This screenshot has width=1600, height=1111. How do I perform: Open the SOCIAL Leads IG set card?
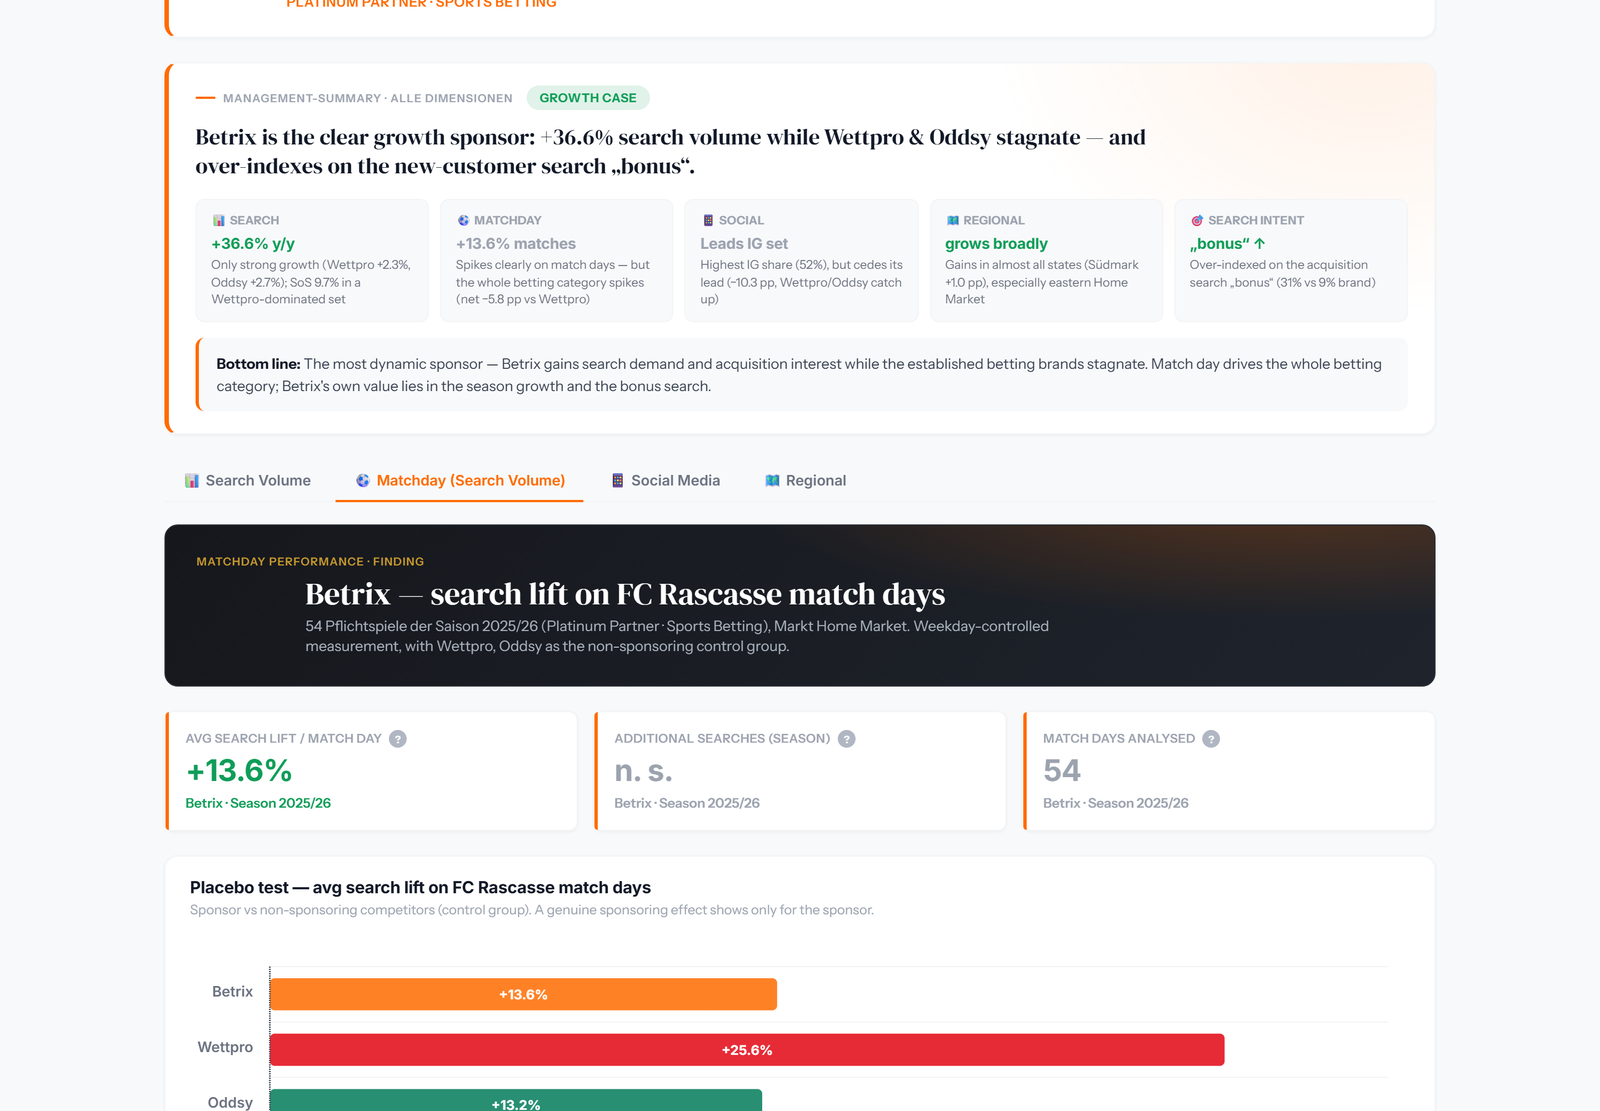801,260
